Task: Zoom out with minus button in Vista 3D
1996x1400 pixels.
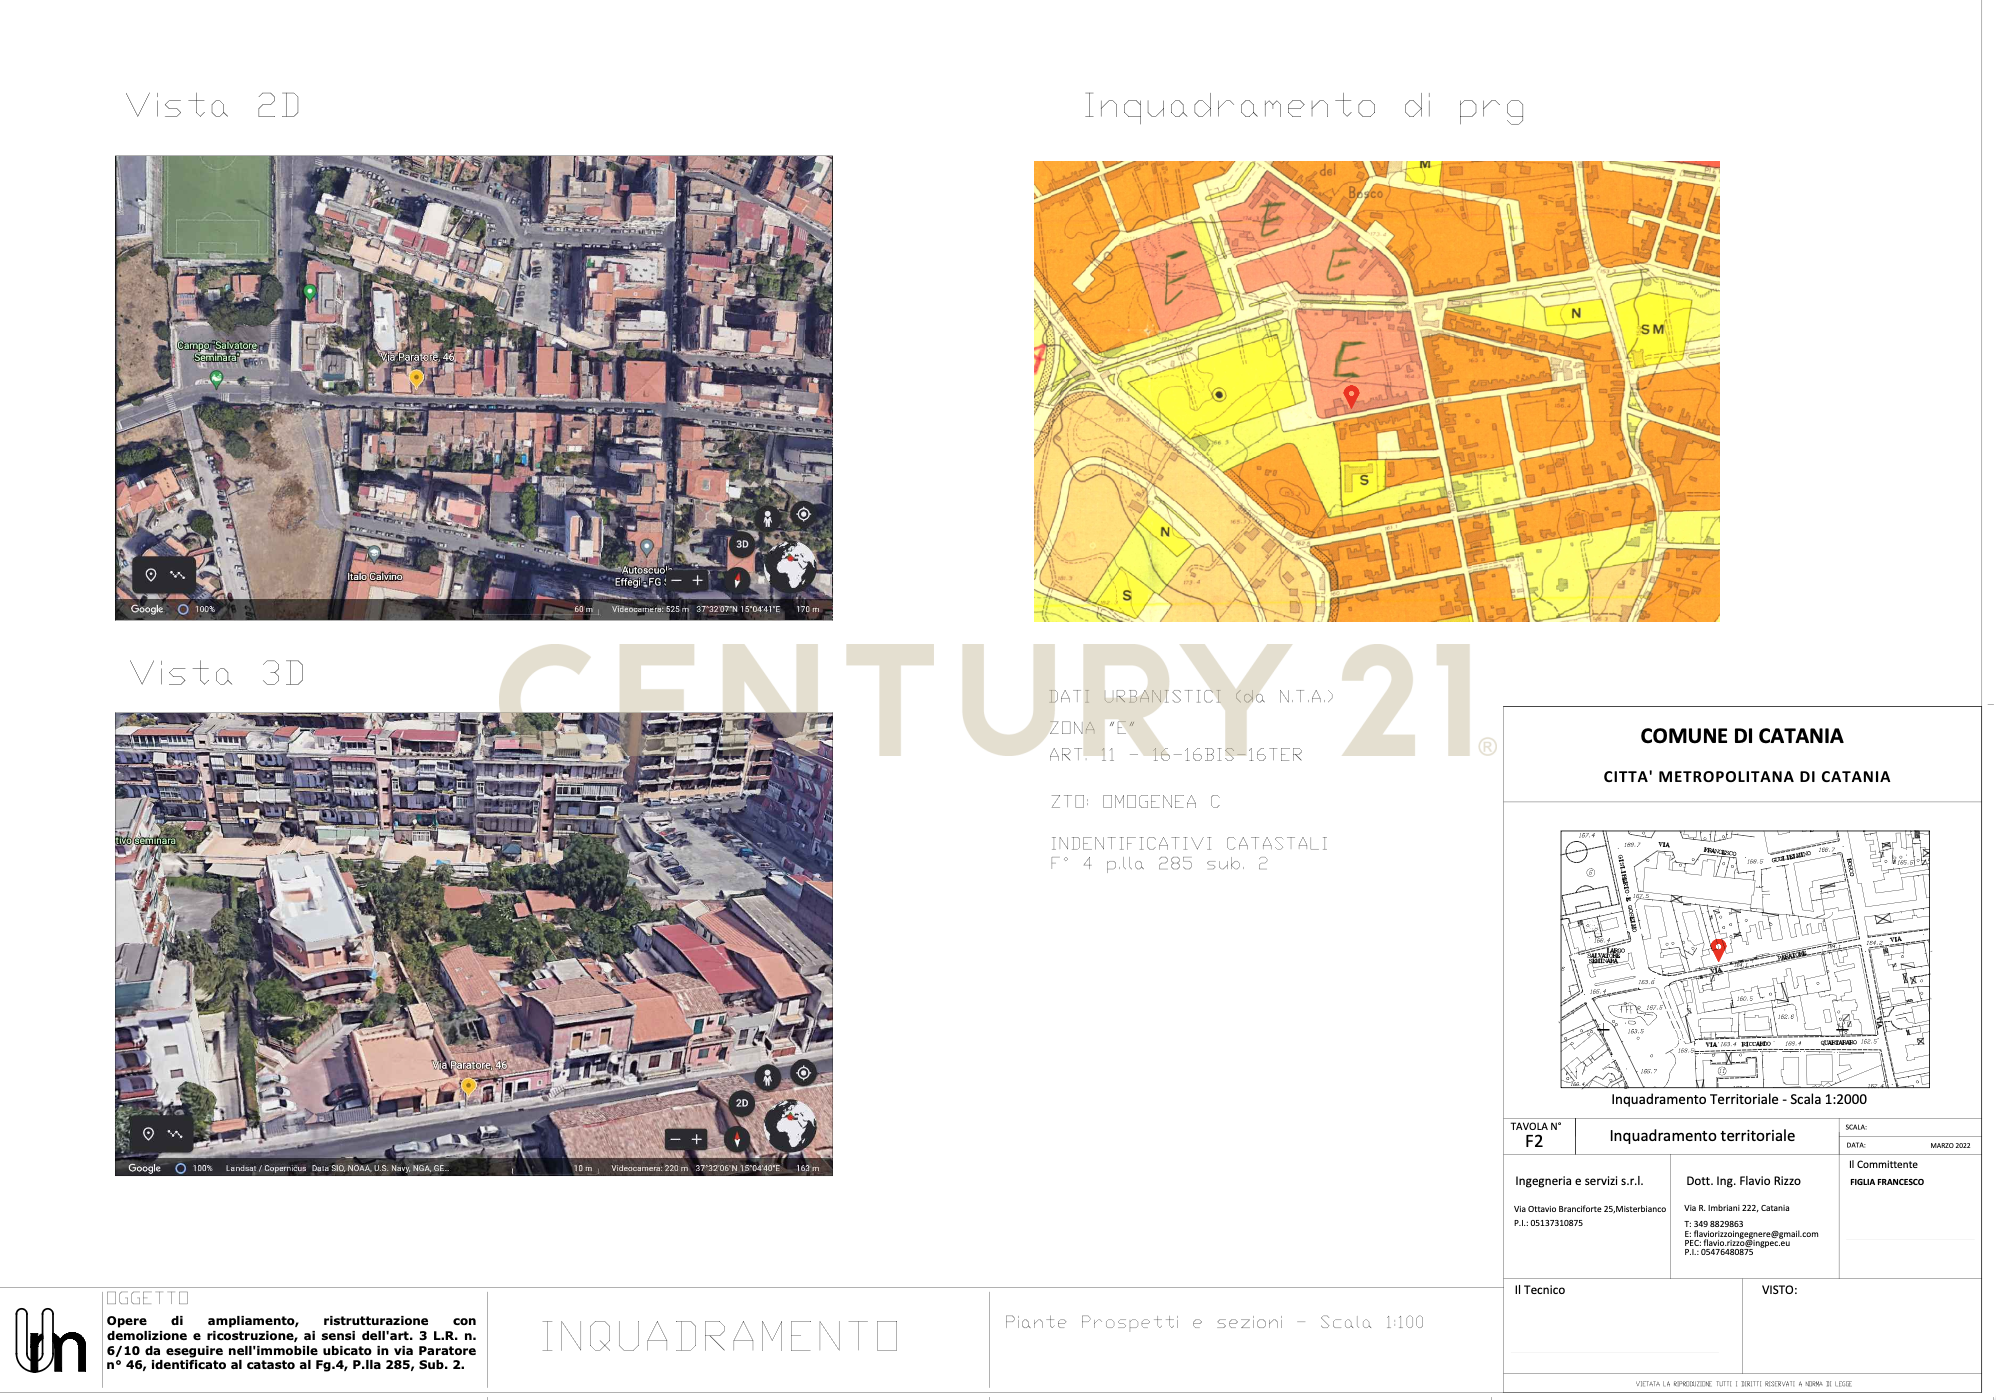Action: [x=675, y=1139]
